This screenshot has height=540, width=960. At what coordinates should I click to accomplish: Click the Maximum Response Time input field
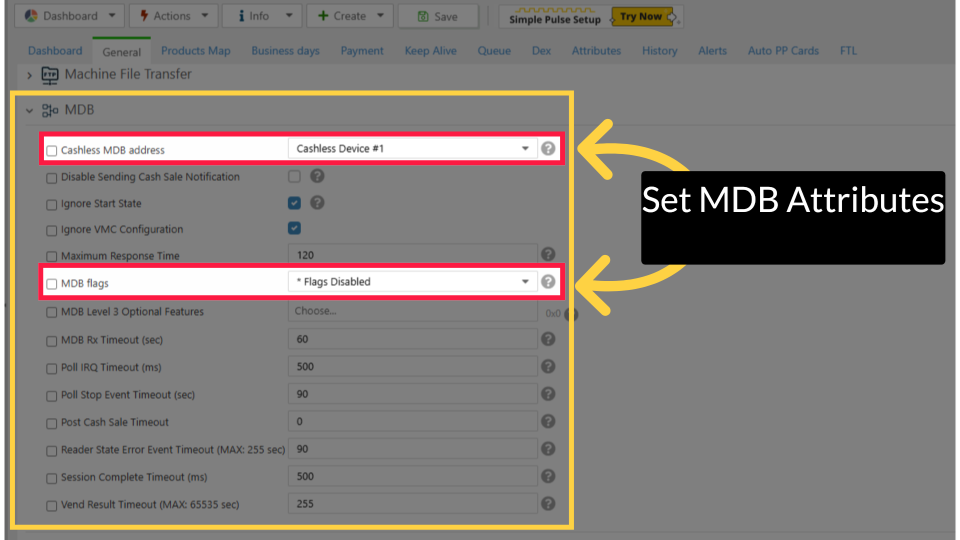pos(412,255)
